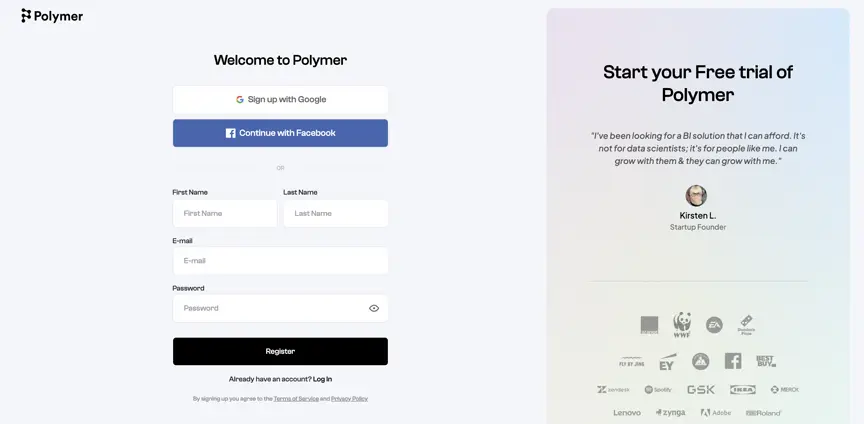Continue with Facebook button
Viewport: 864px width, 424px height.
tap(280, 133)
